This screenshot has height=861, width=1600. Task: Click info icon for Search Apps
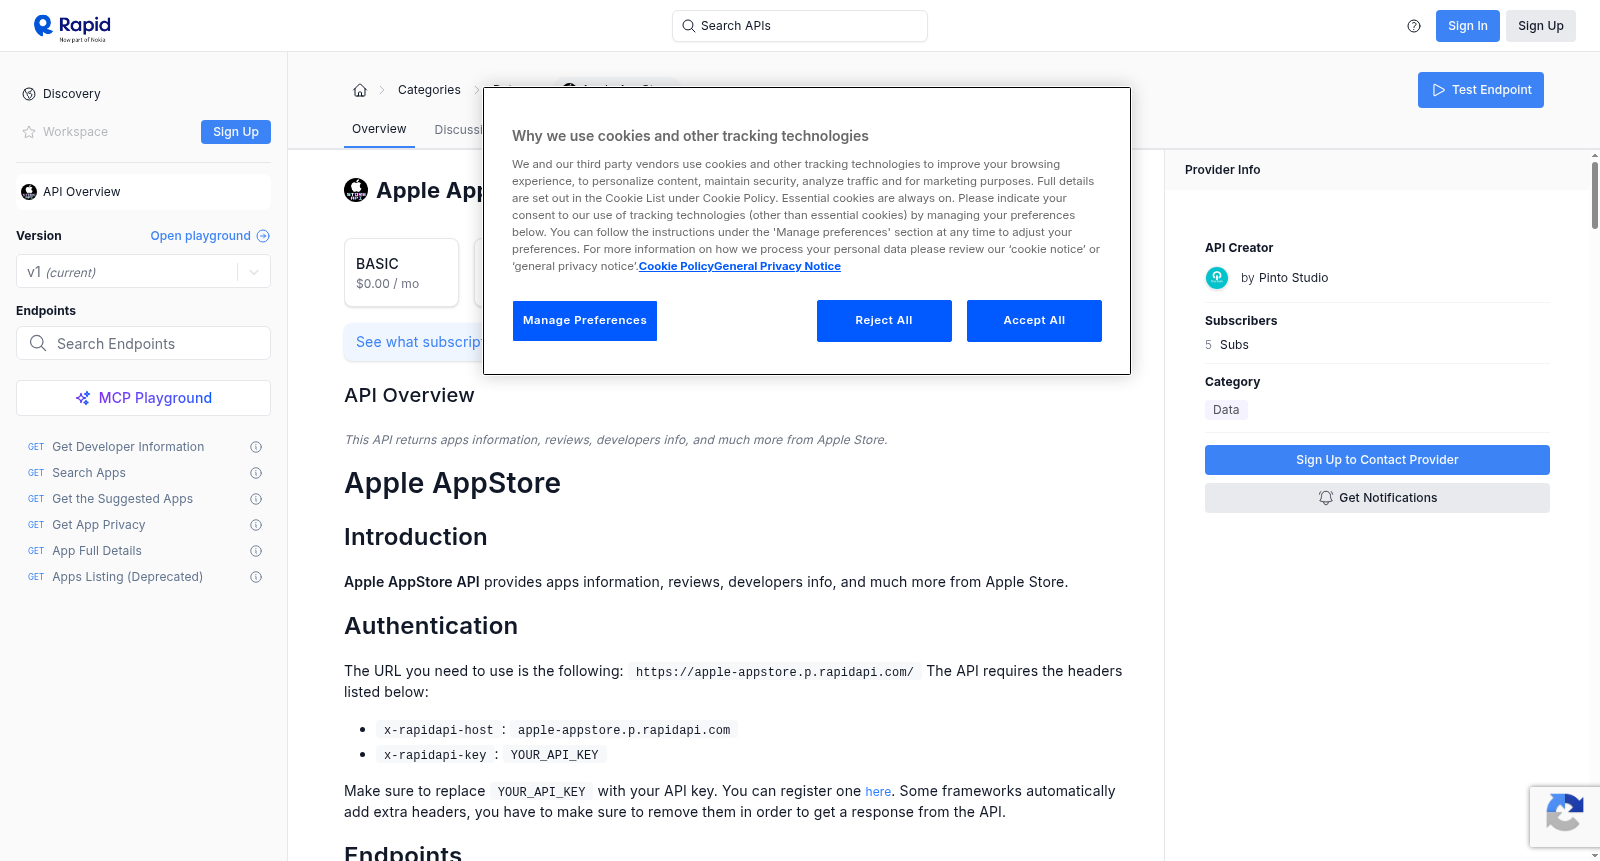click(x=256, y=473)
